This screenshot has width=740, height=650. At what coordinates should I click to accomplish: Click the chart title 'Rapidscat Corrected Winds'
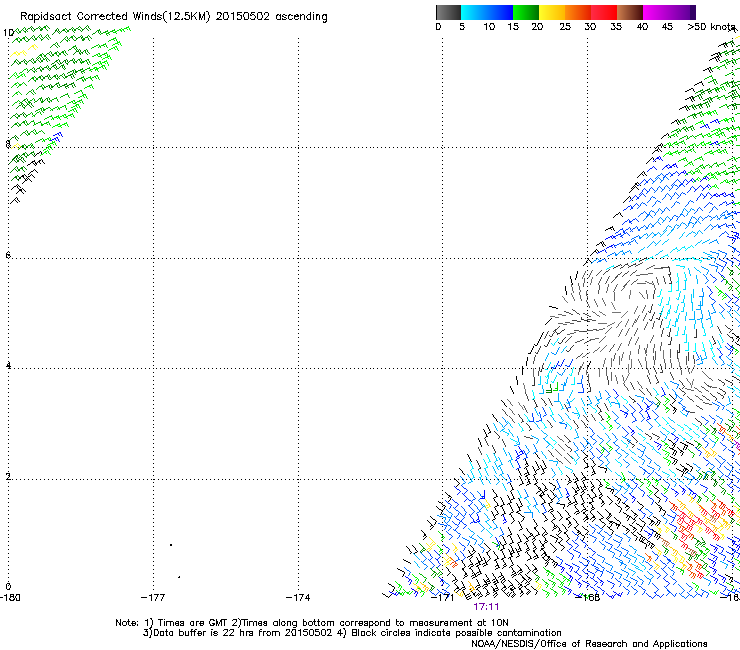pyautogui.click(x=115, y=17)
